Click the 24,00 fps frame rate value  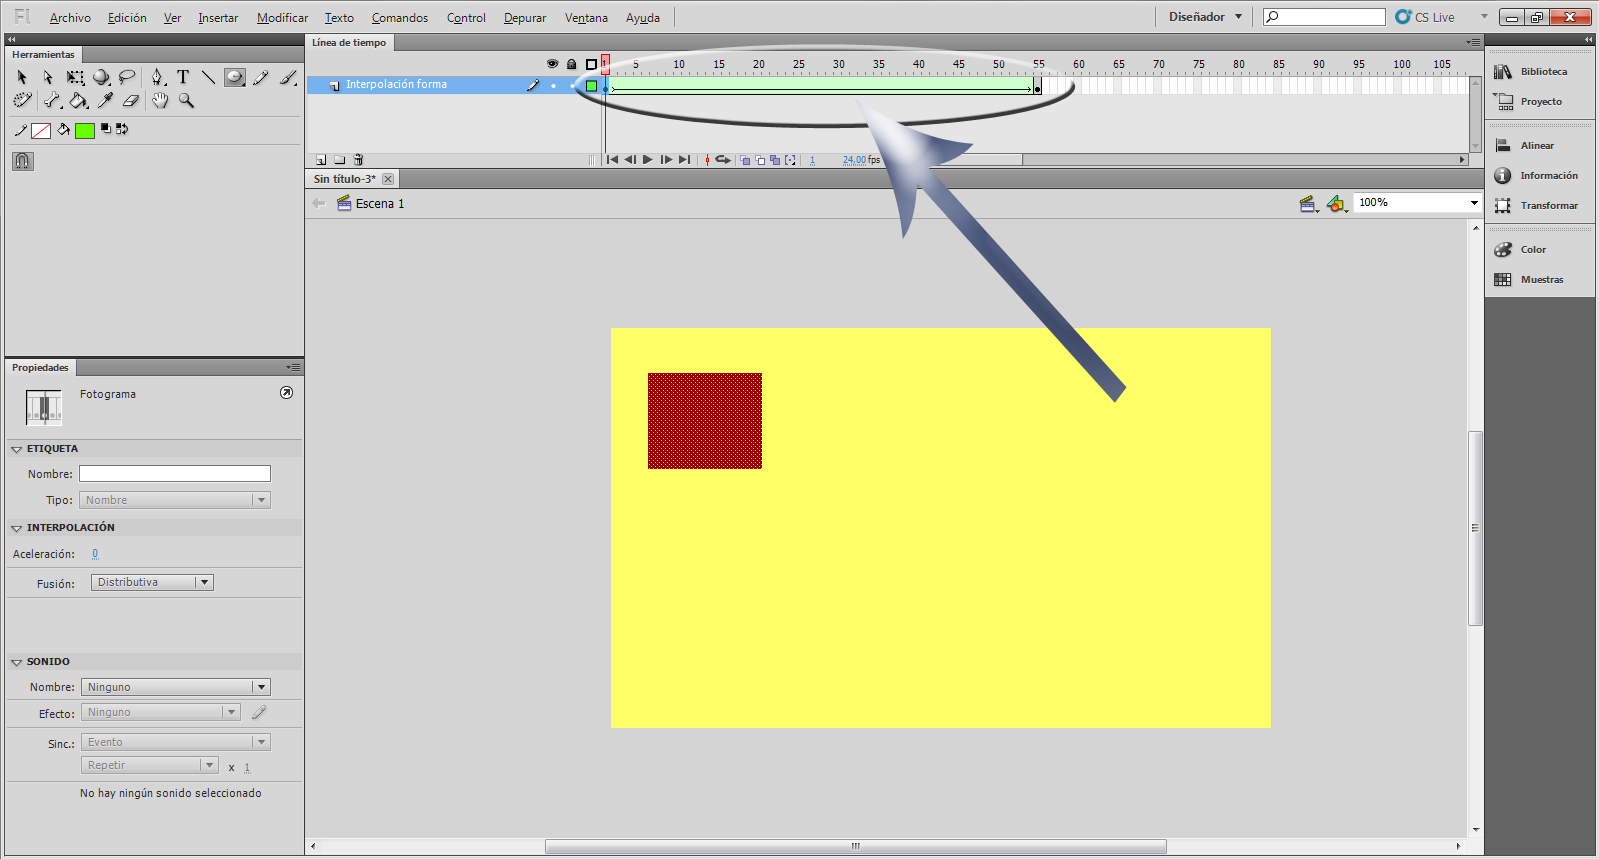(854, 160)
